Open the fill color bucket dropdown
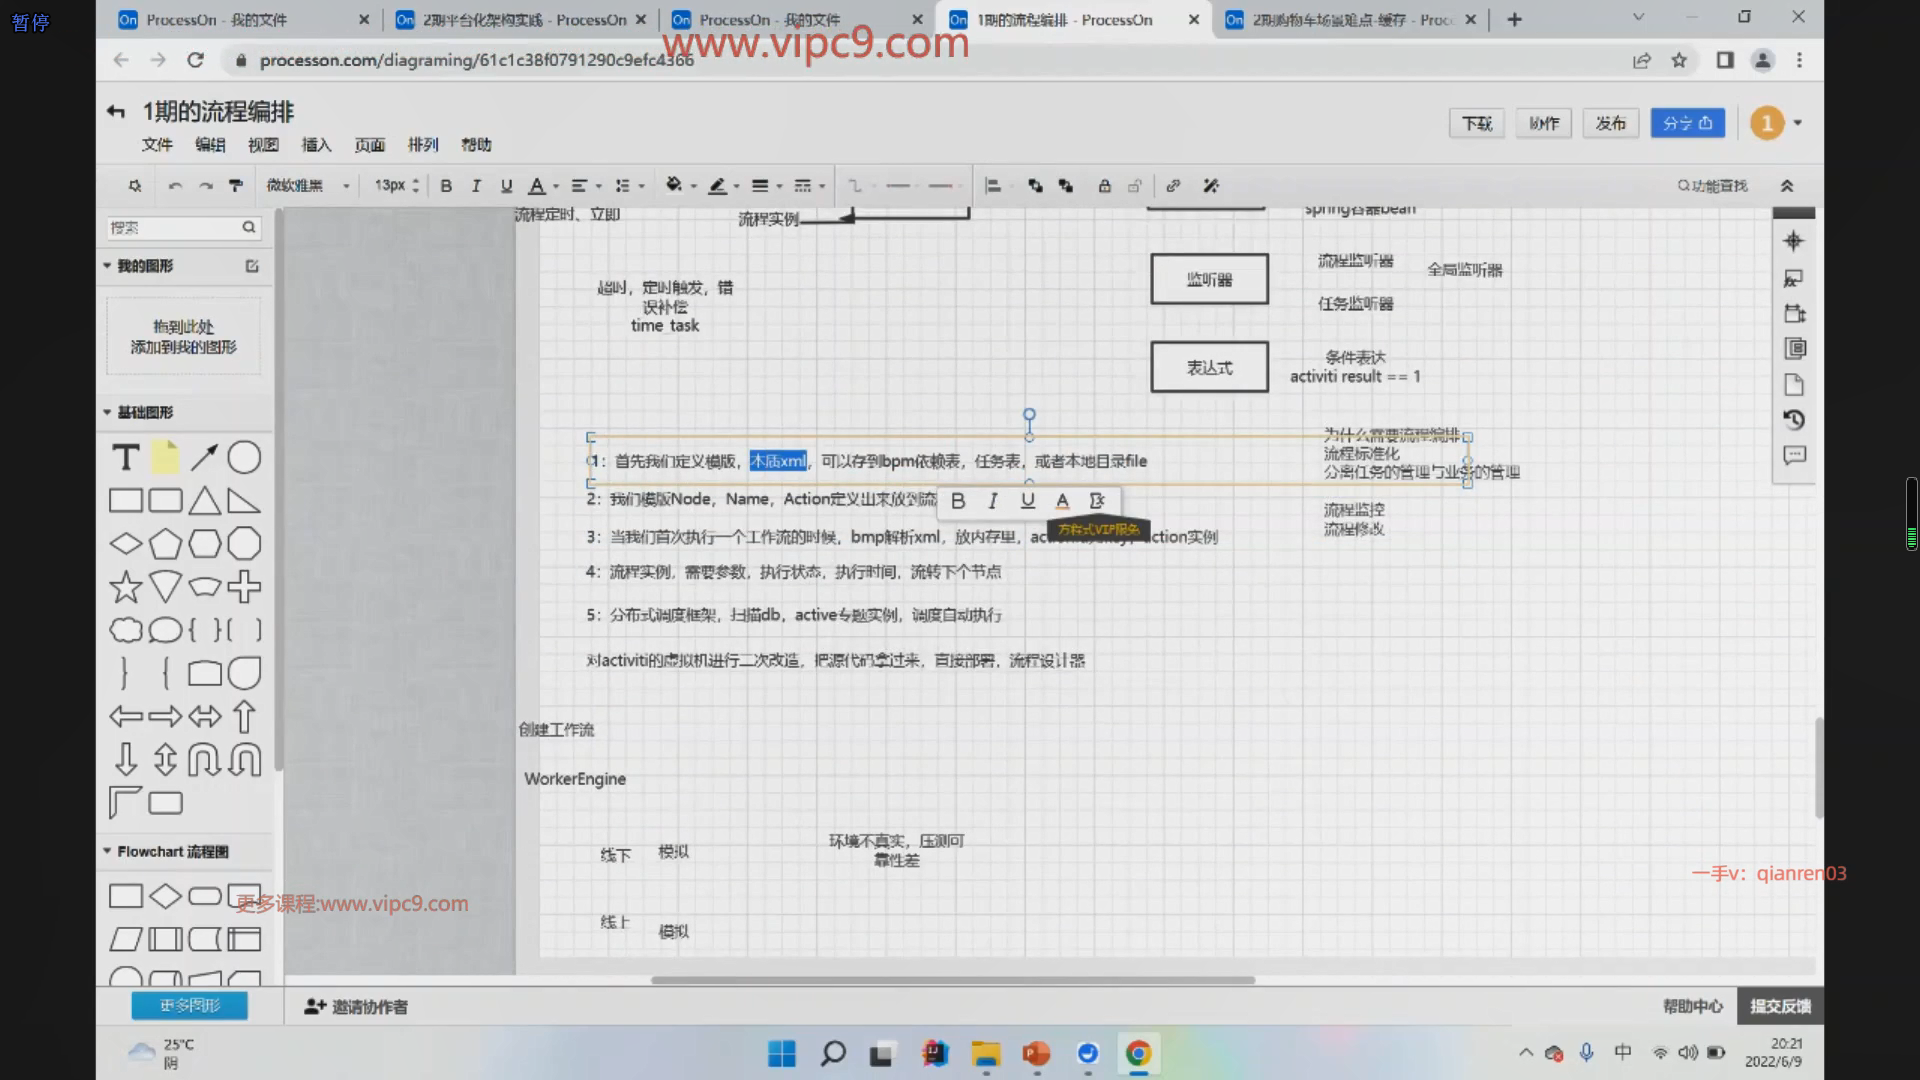Screen dimensions: 1920x1080 [x=680, y=186]
